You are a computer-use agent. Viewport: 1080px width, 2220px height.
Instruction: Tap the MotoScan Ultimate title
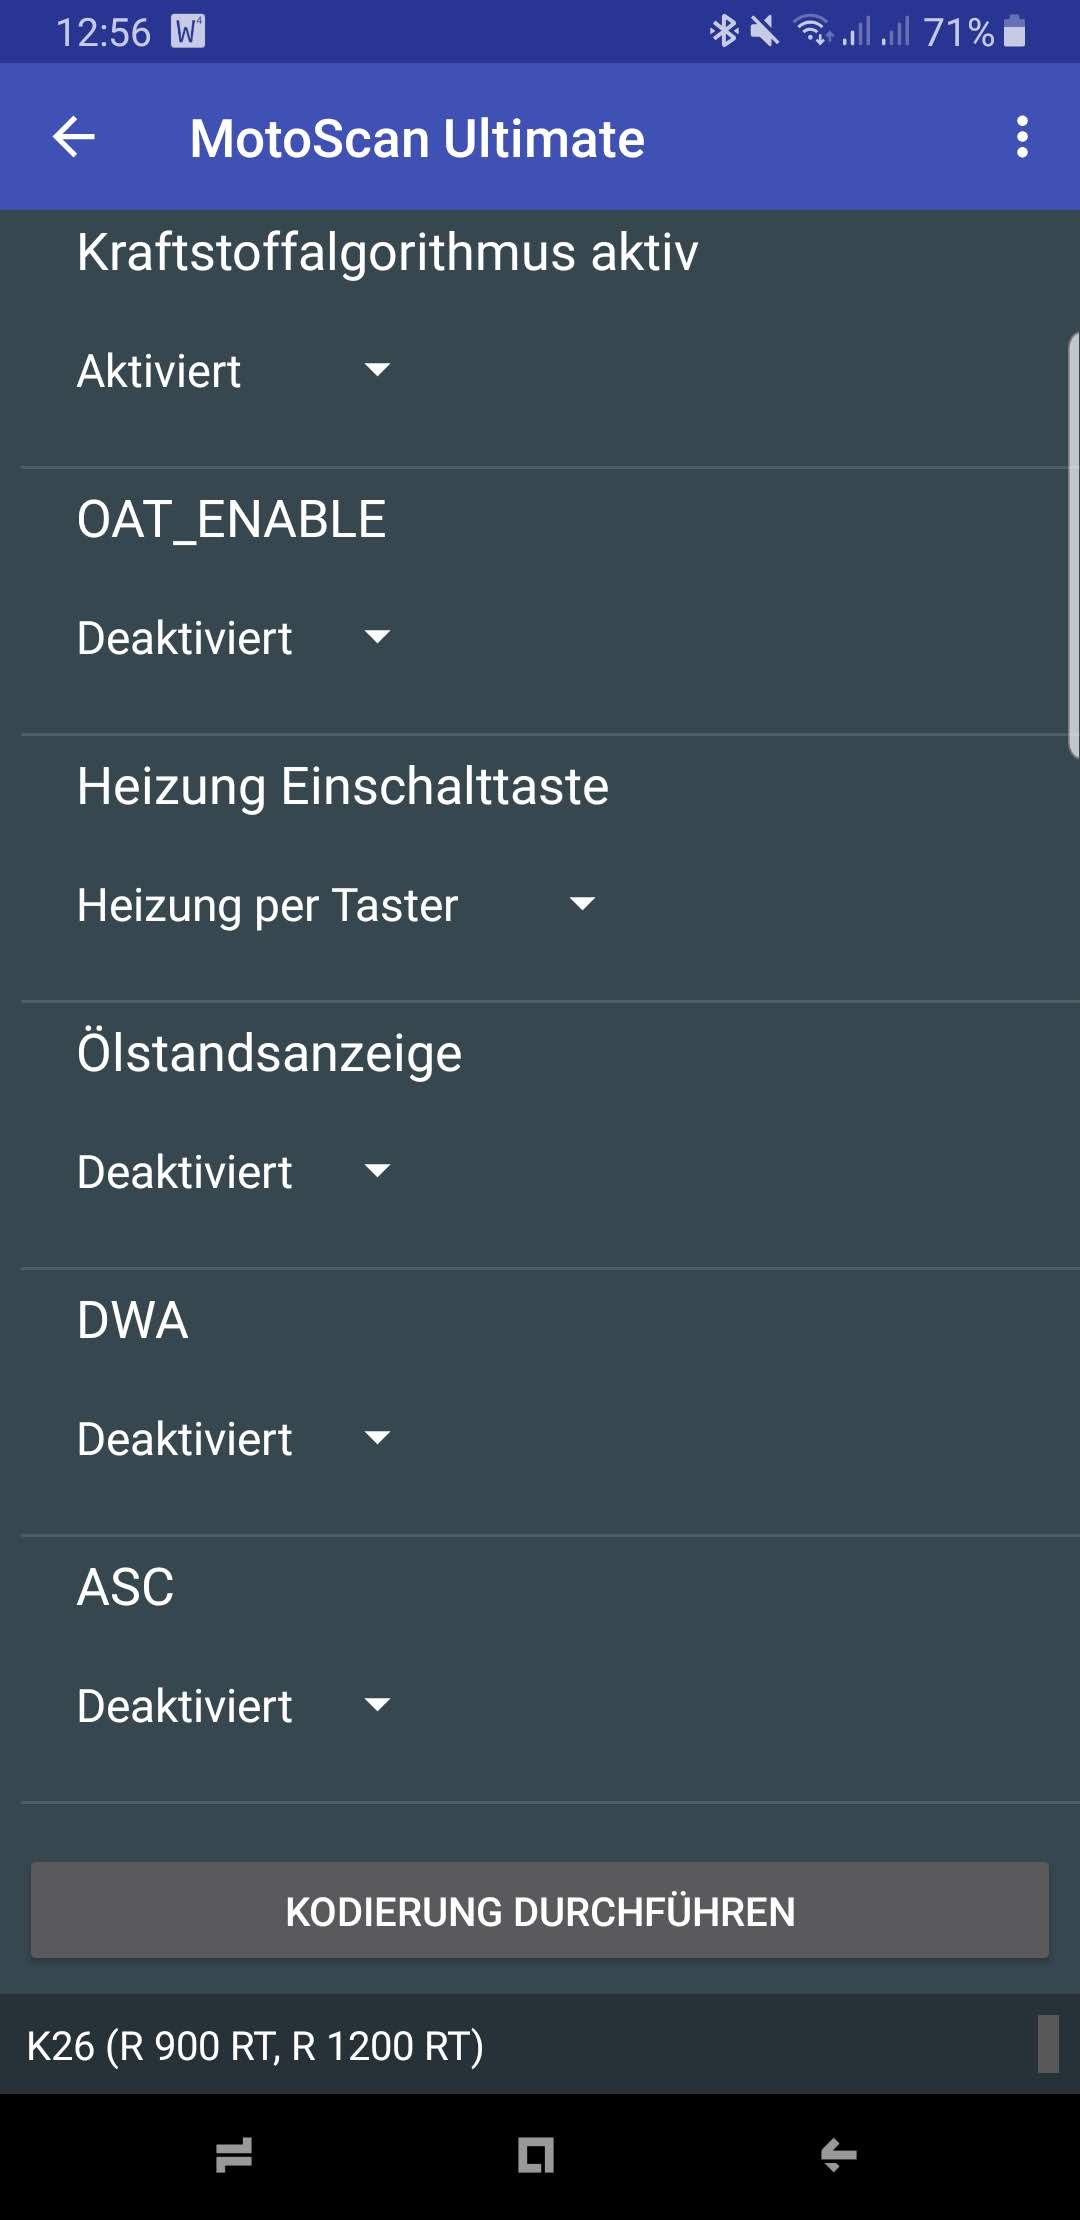(x=417, y=138)
